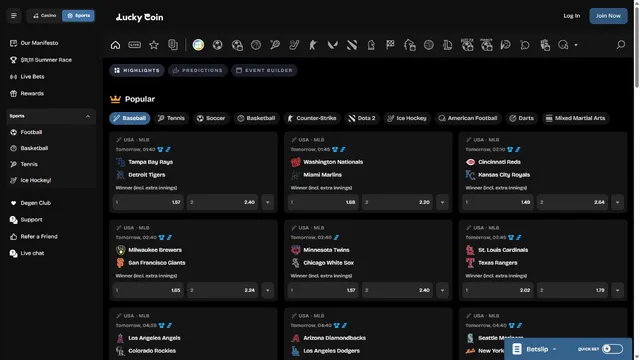
Task: Select Baseball popular filter
Action: (130, 118)
